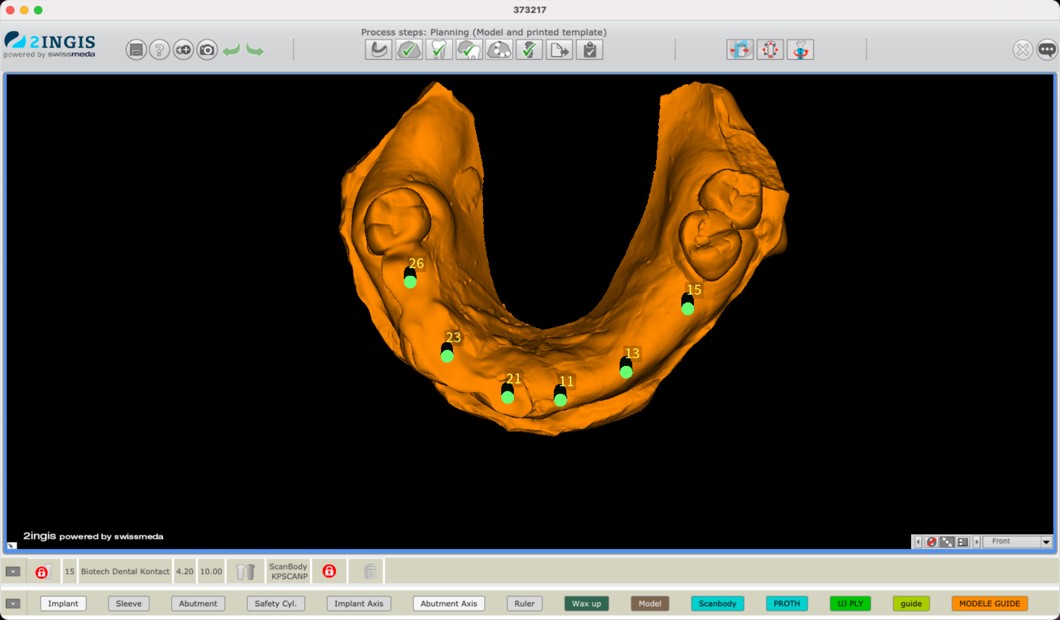The image size is (1060, 620).
Task: Collapse the implant properties row
Action: [13, 572]
